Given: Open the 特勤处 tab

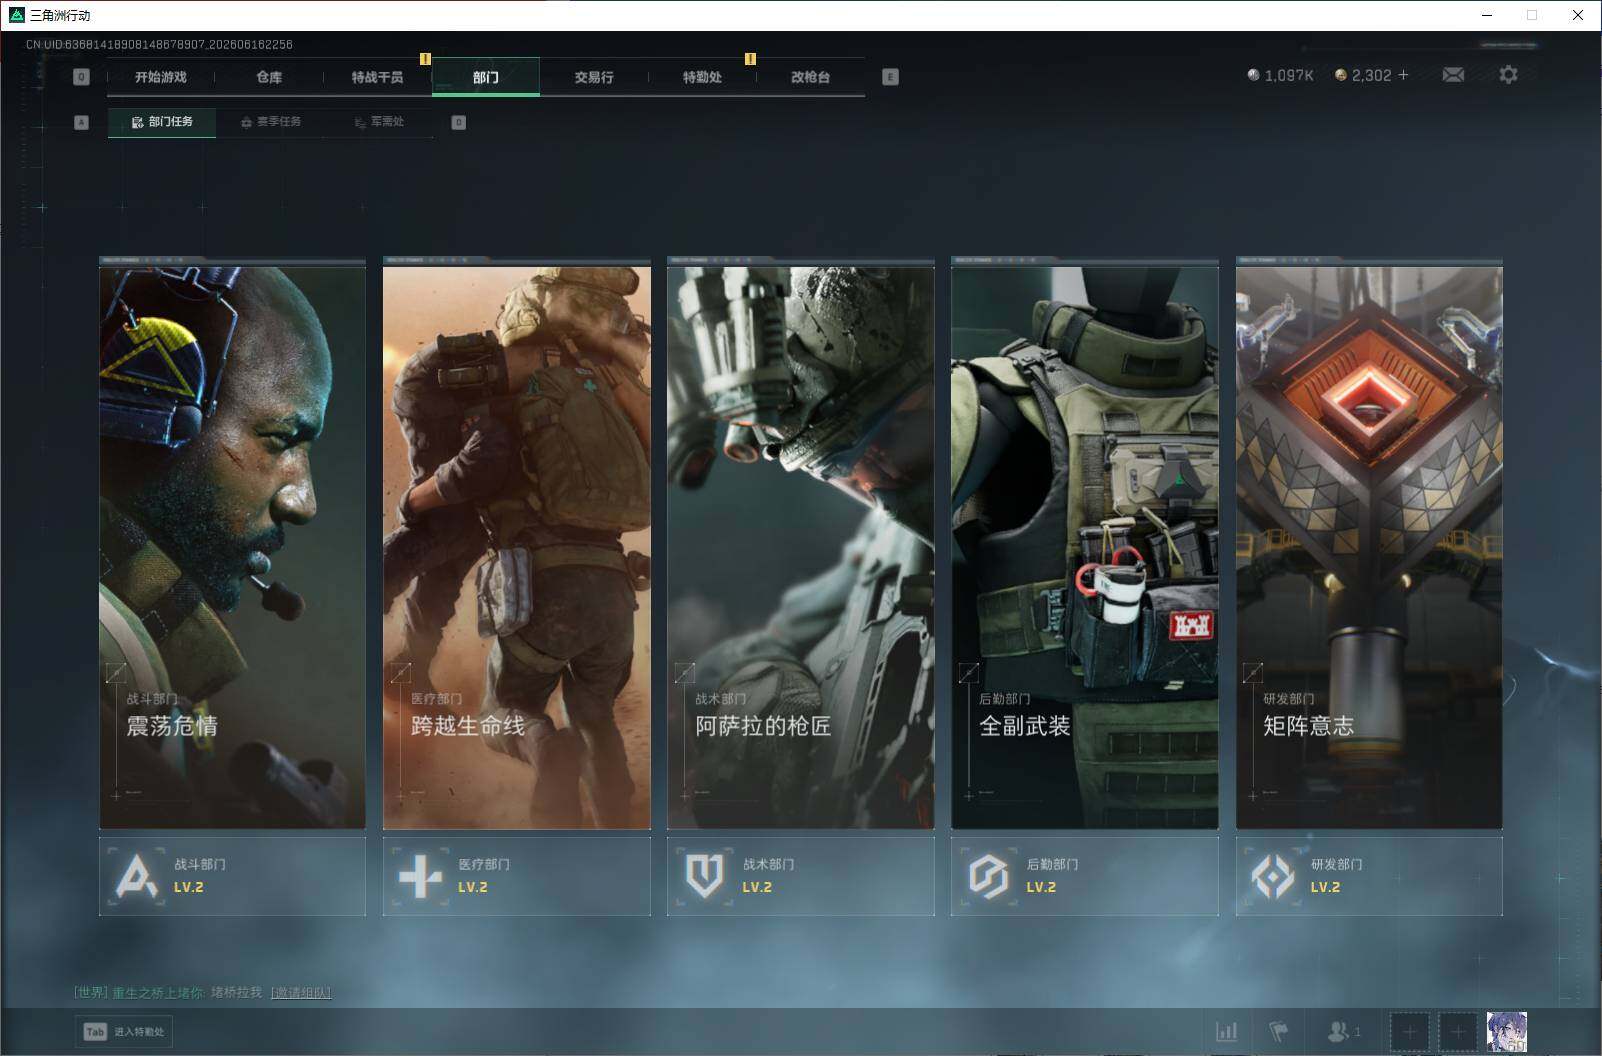Looking at the screenshot, I should 702,77.
